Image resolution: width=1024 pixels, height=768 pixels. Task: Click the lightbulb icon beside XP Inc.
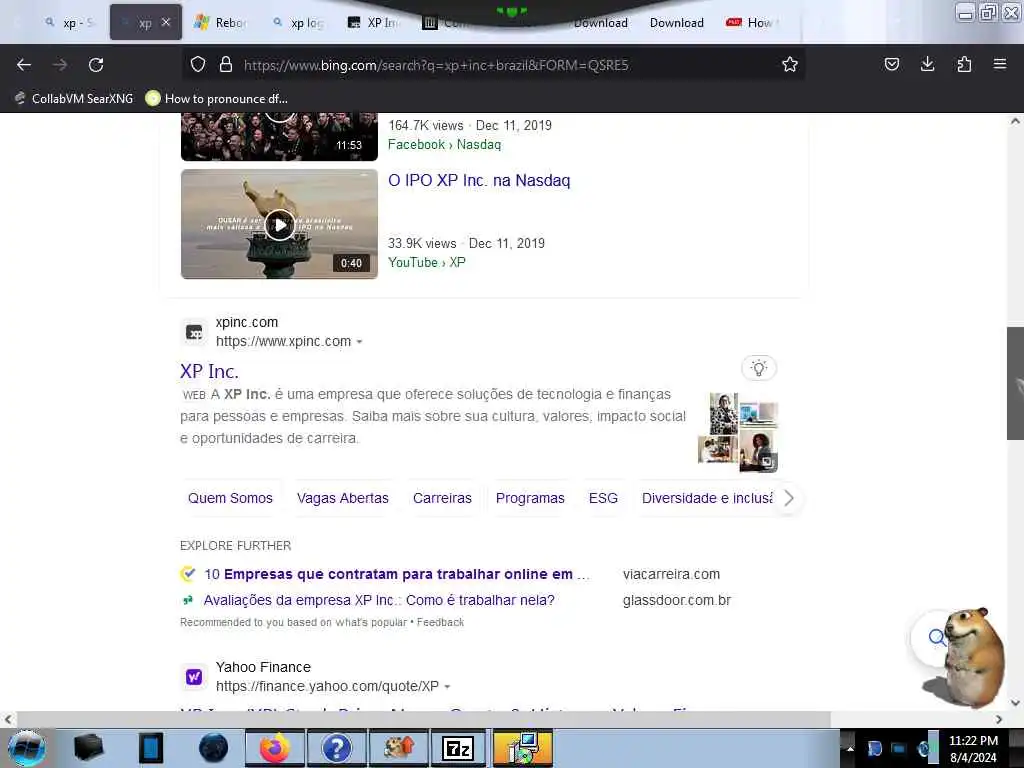tap(759, 368)
